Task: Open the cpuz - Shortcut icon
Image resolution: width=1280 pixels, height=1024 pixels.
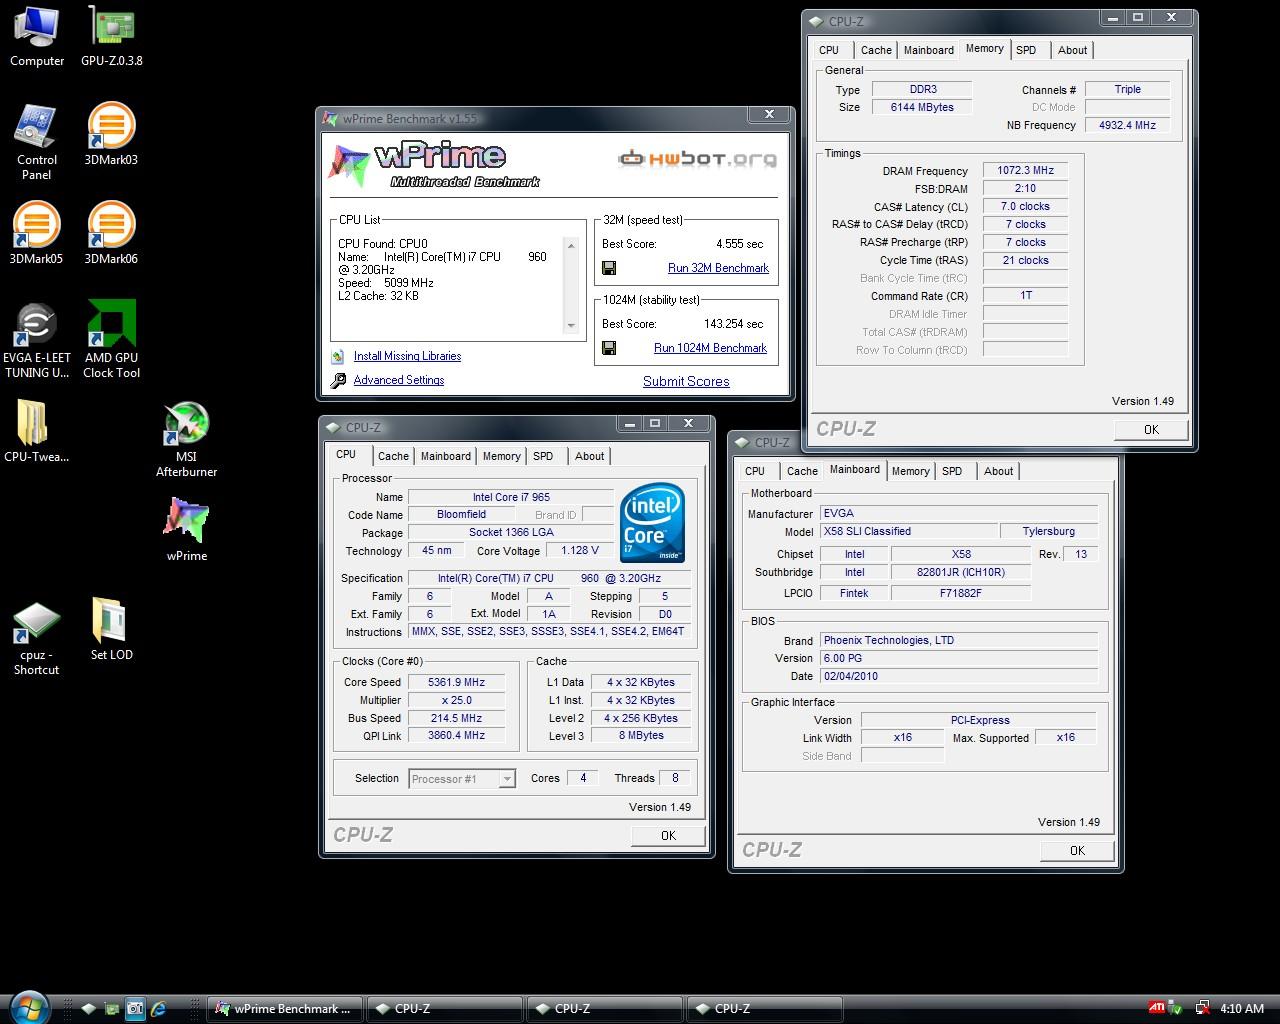Action: [x=37, y=638]
